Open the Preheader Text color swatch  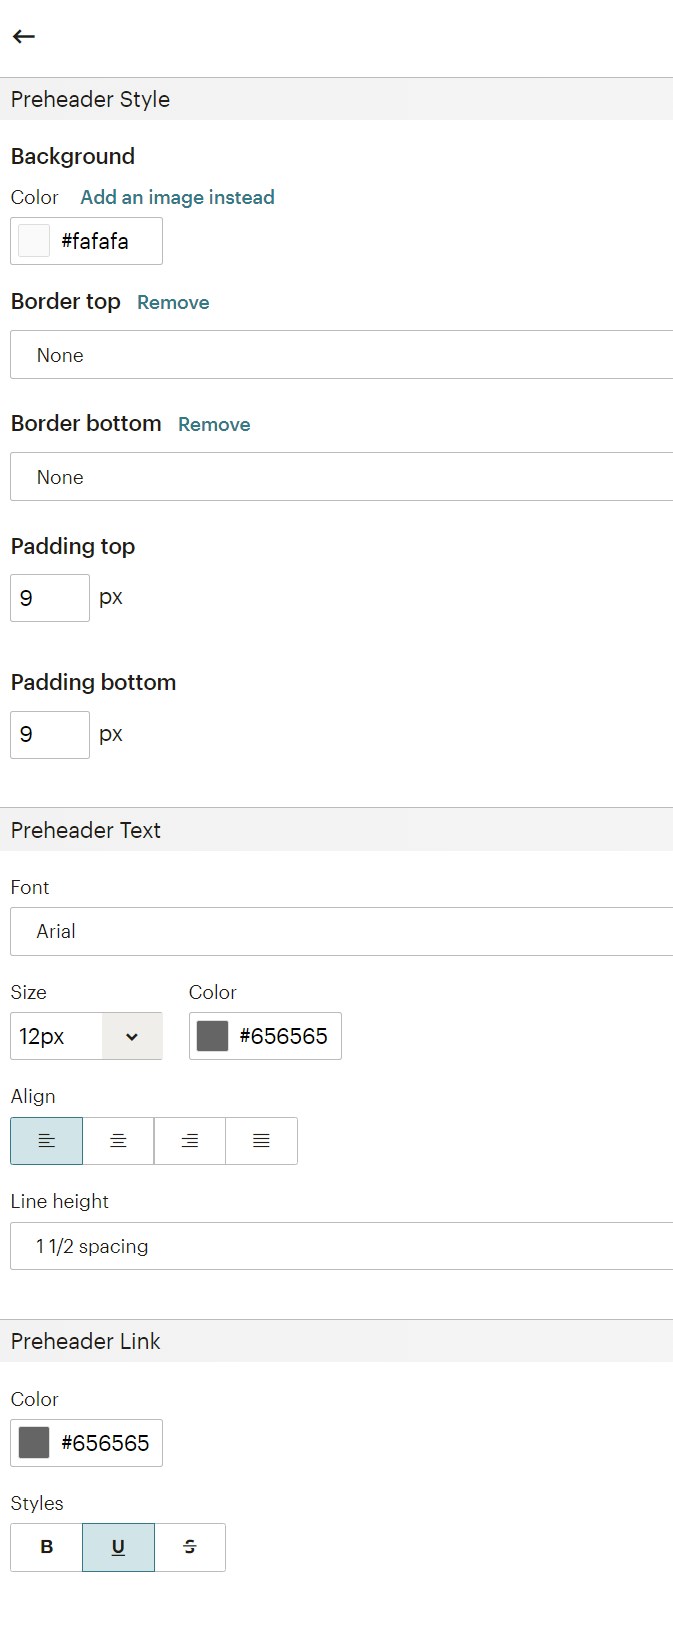click(213, 1036)
